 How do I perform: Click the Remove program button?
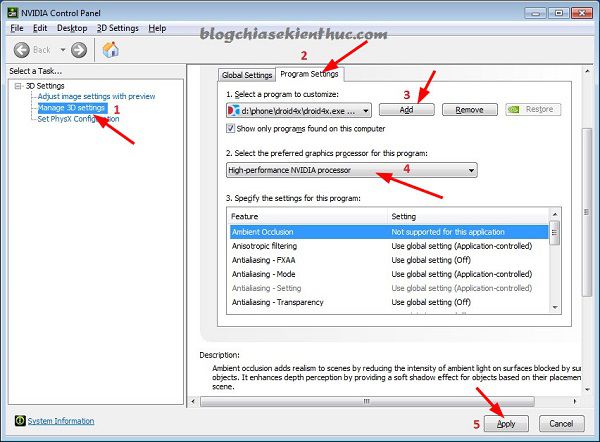470,110
